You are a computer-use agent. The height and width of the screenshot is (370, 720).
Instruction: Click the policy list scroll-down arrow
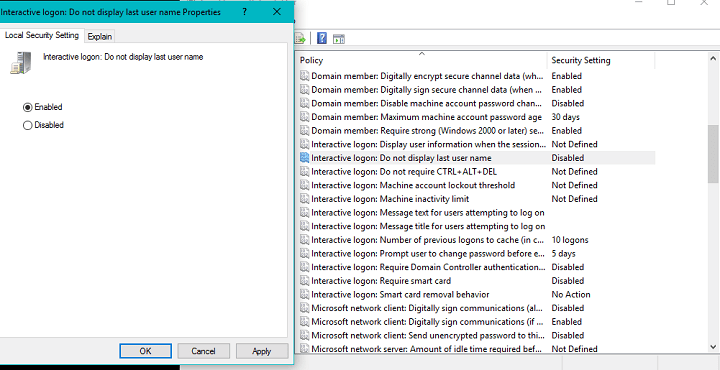click(x=713, y=347)
